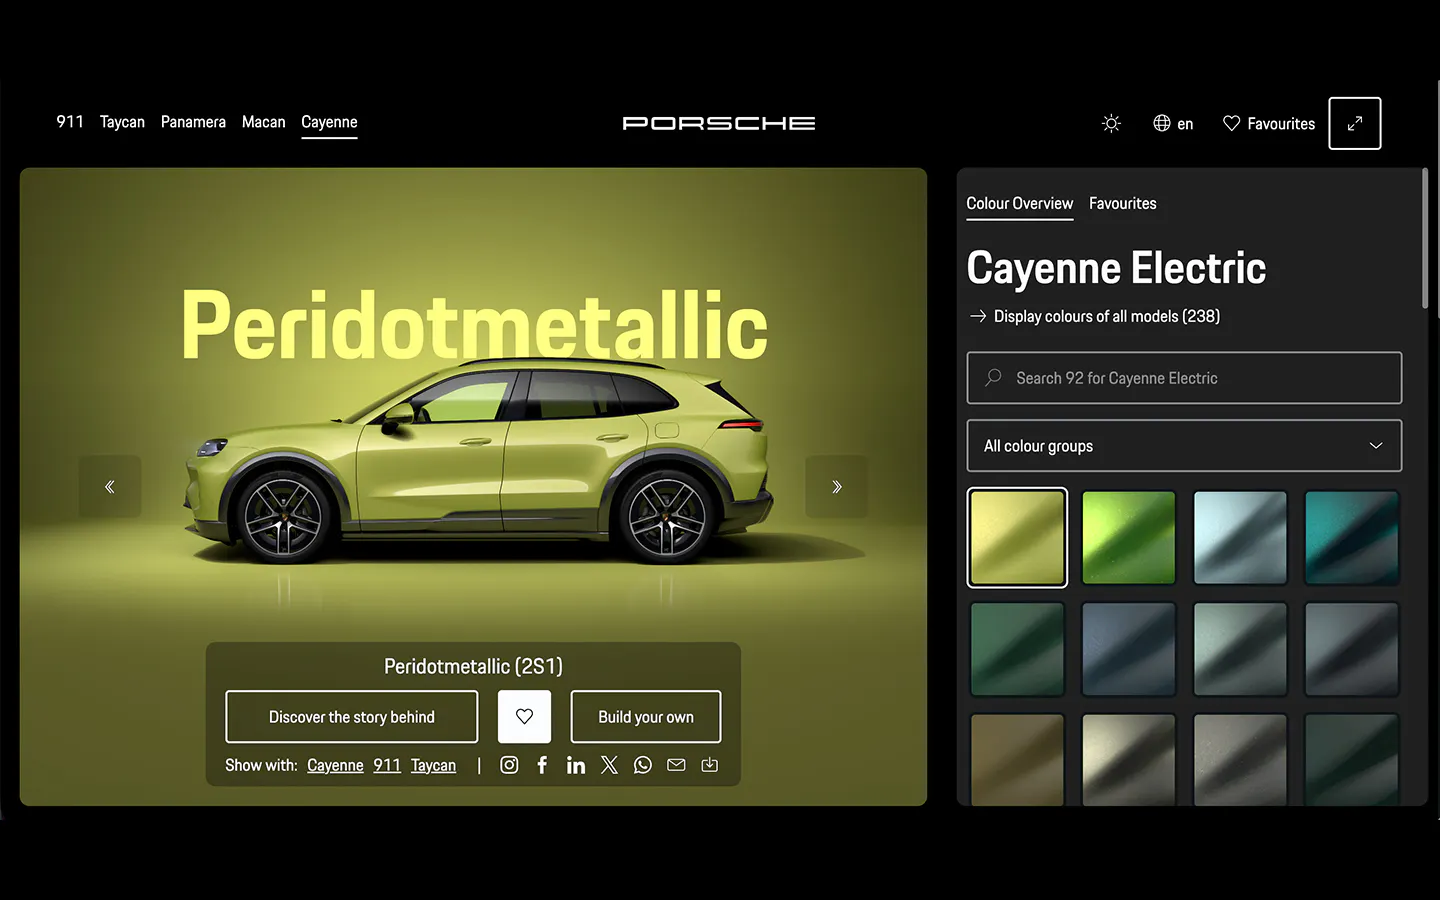Select the Peridotmetallic yellow-green swatch
The height and width of the screenshot is (900, 1440).
tap(1017, 538)
